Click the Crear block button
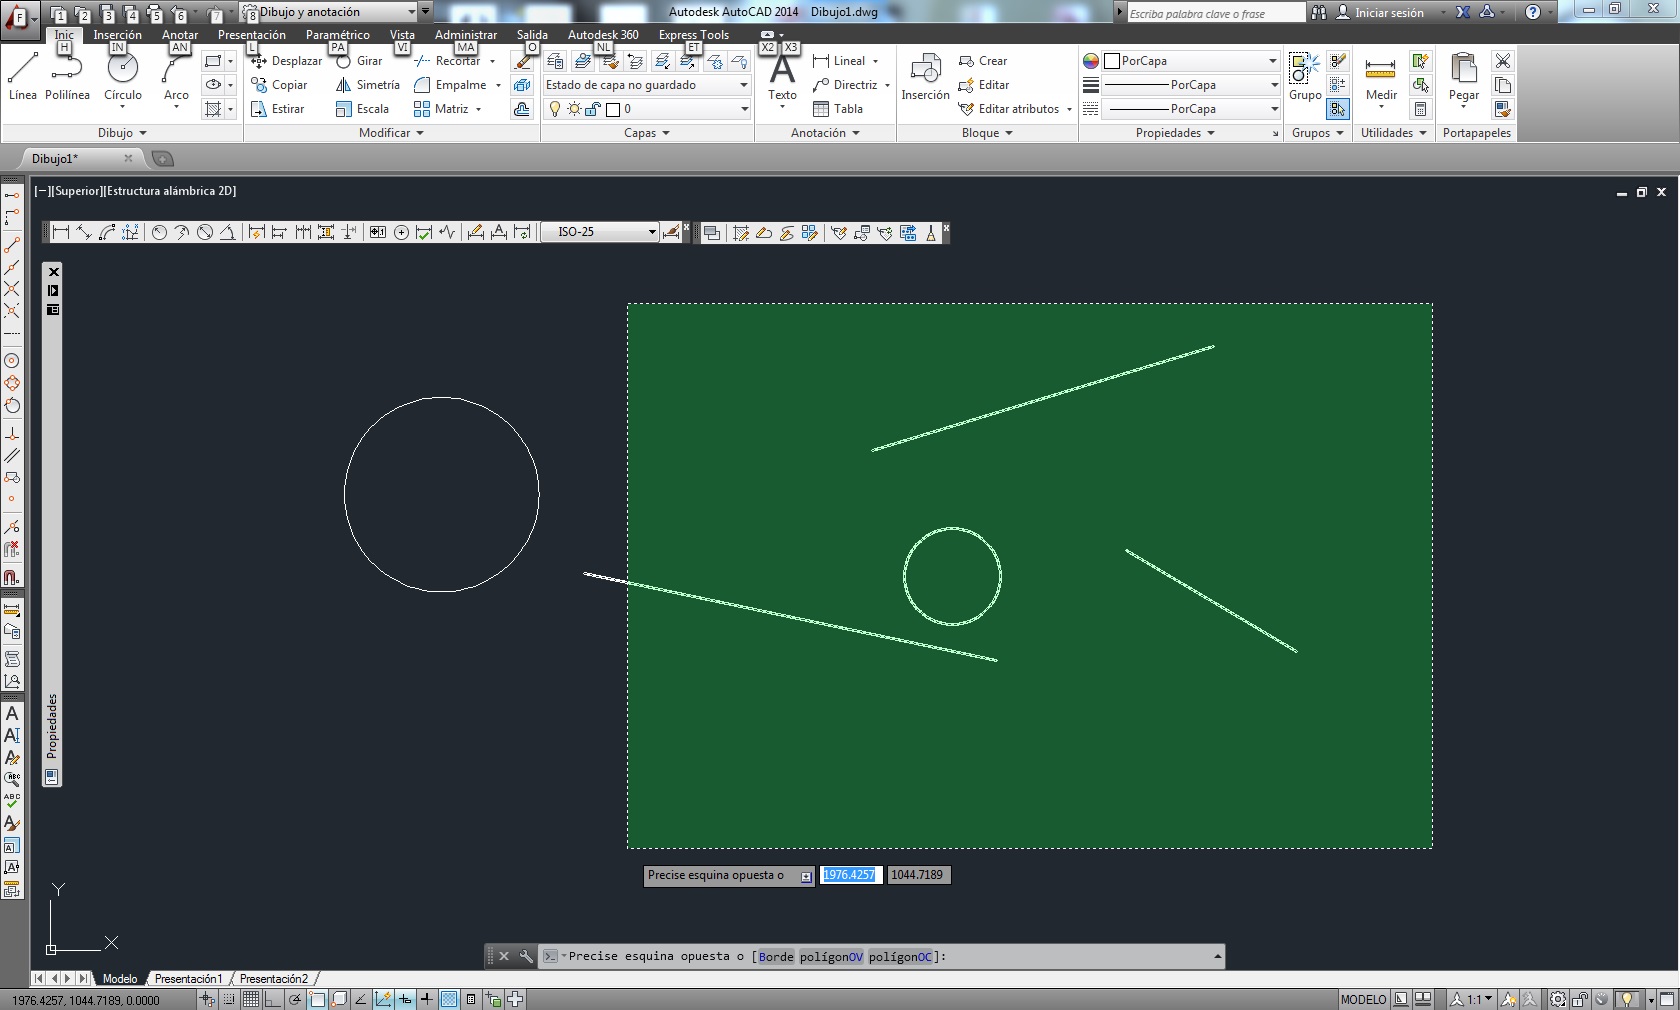 (x=983, y=61)
